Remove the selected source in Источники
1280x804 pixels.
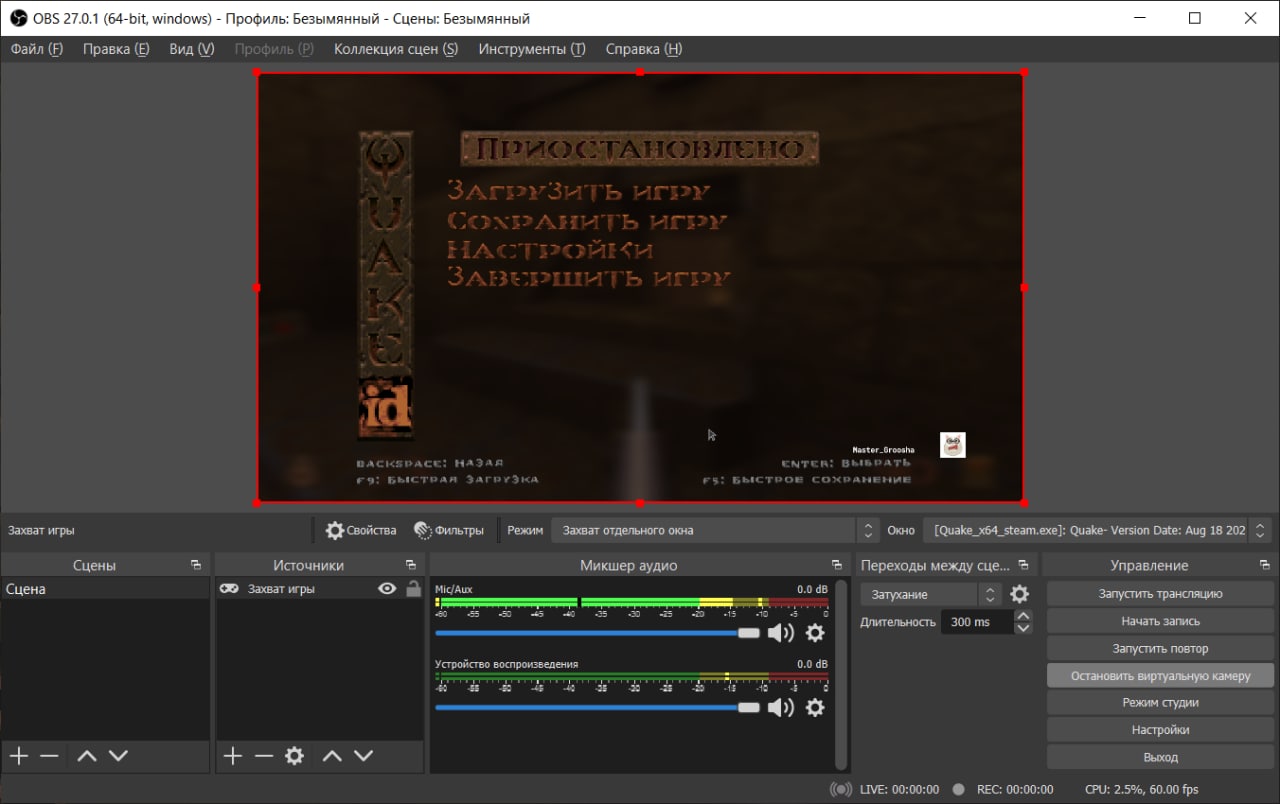point(263,756)
